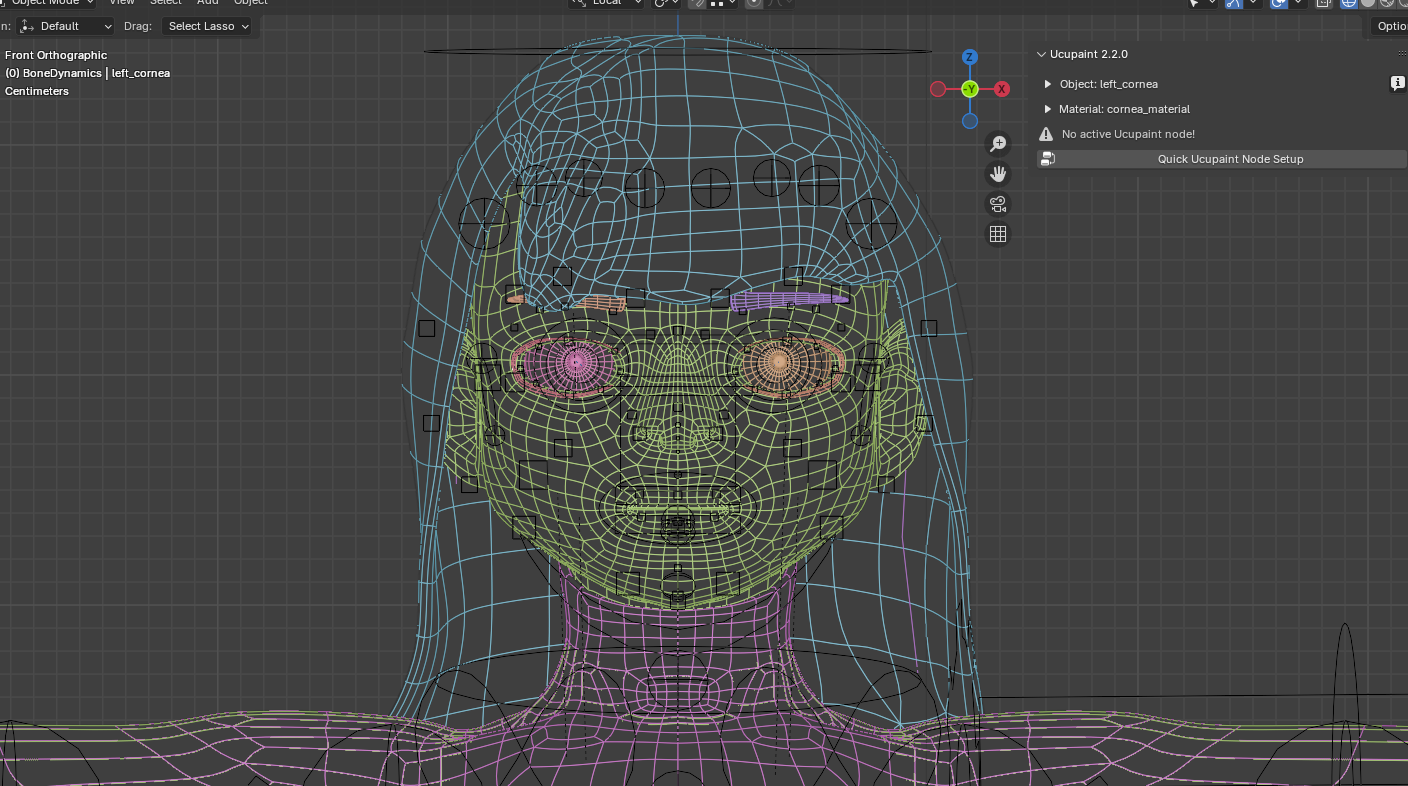Toggle X-Ray mode in the header

[1322, 4]
